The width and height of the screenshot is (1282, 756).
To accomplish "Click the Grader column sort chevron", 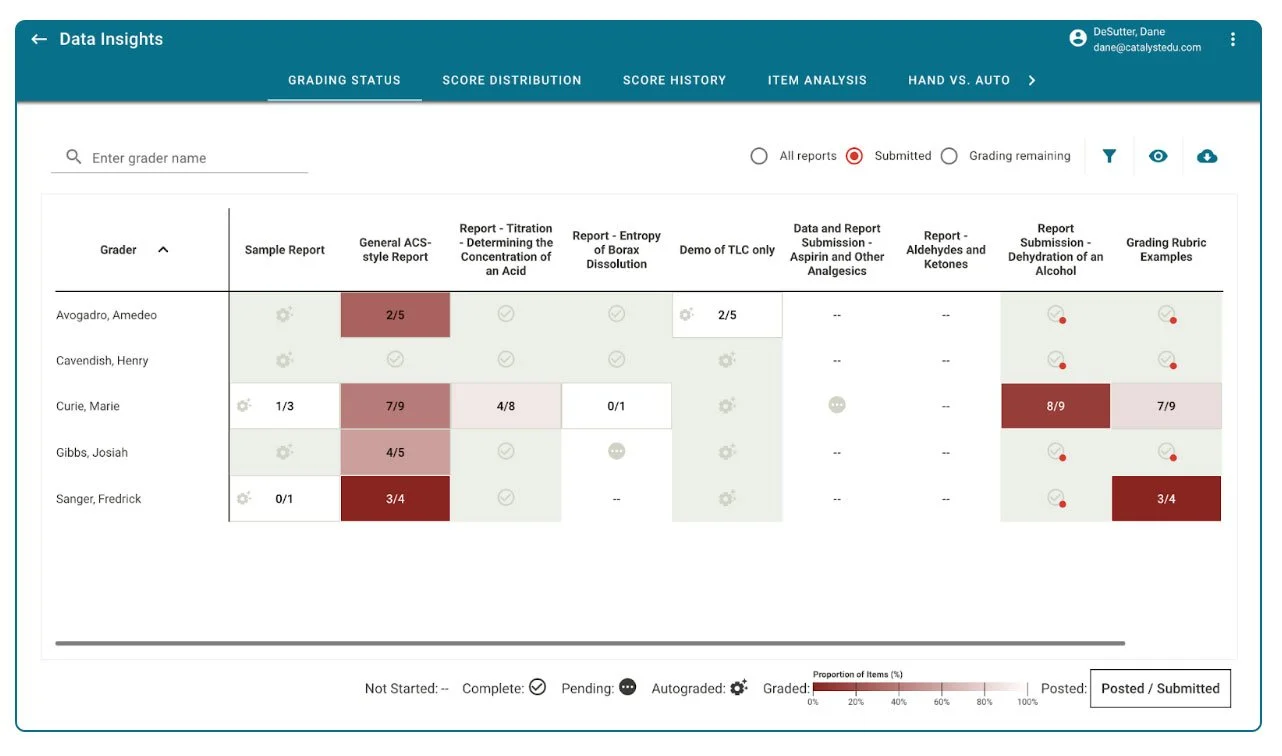I will tap(162, 249).
